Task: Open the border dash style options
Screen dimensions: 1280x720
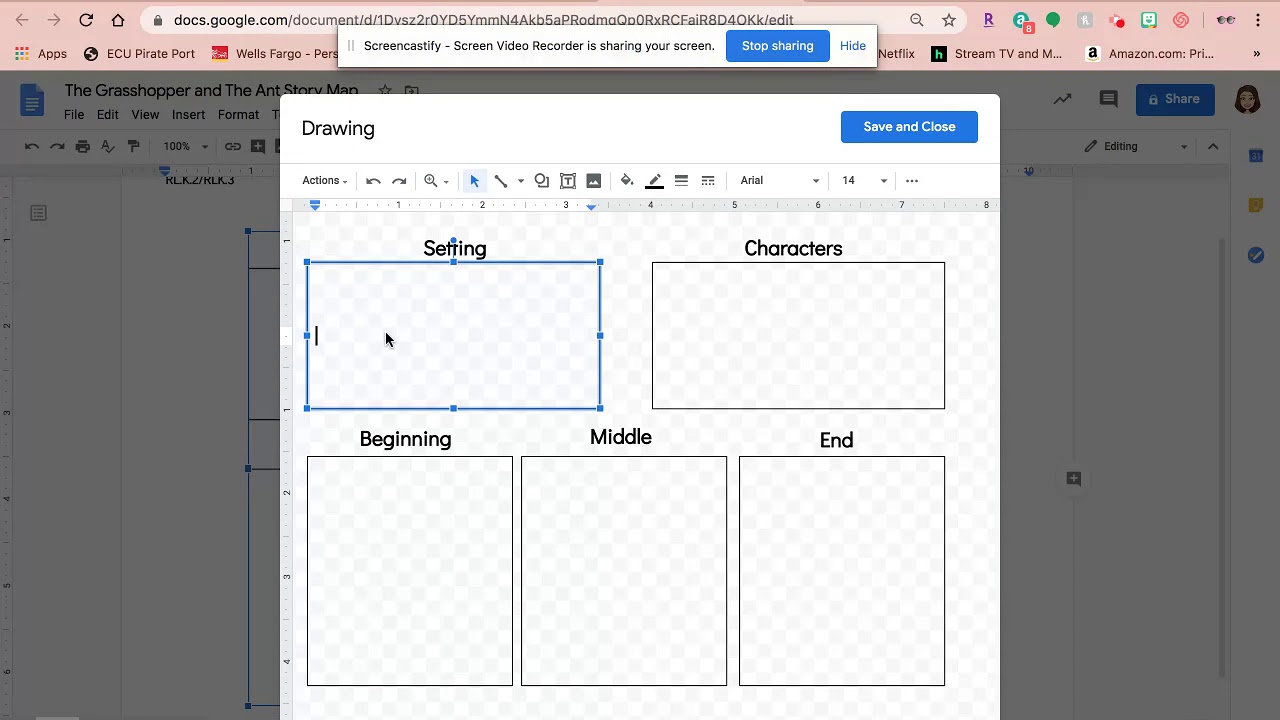Action: (x=708, y=181)
